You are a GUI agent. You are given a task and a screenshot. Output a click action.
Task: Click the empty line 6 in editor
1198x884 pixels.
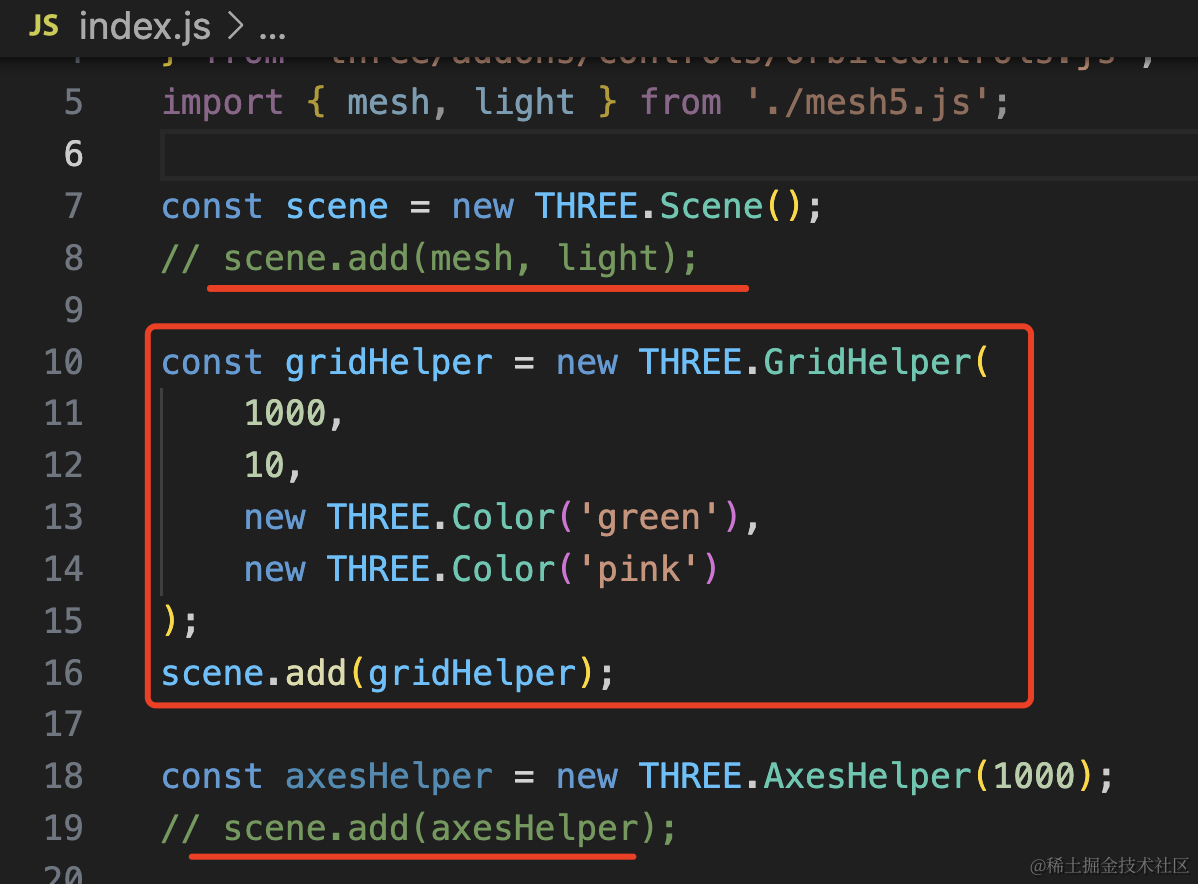pyautogui.click(x=678, y=155)
